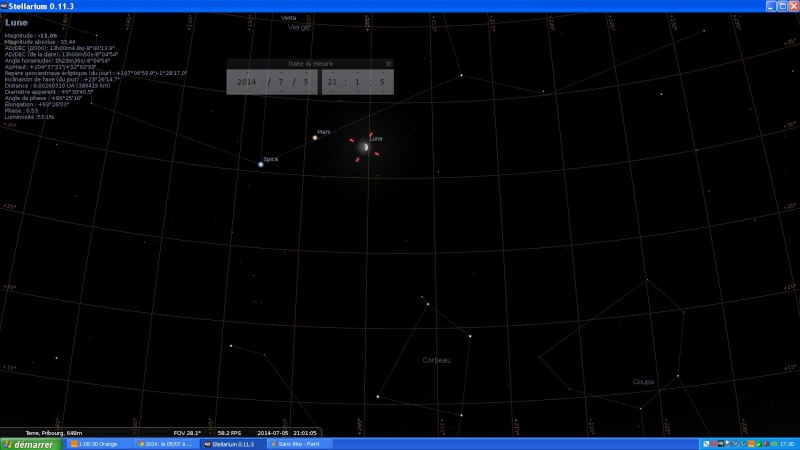
Task: Click the month field showing 7
Action: [x=281, y=82]
